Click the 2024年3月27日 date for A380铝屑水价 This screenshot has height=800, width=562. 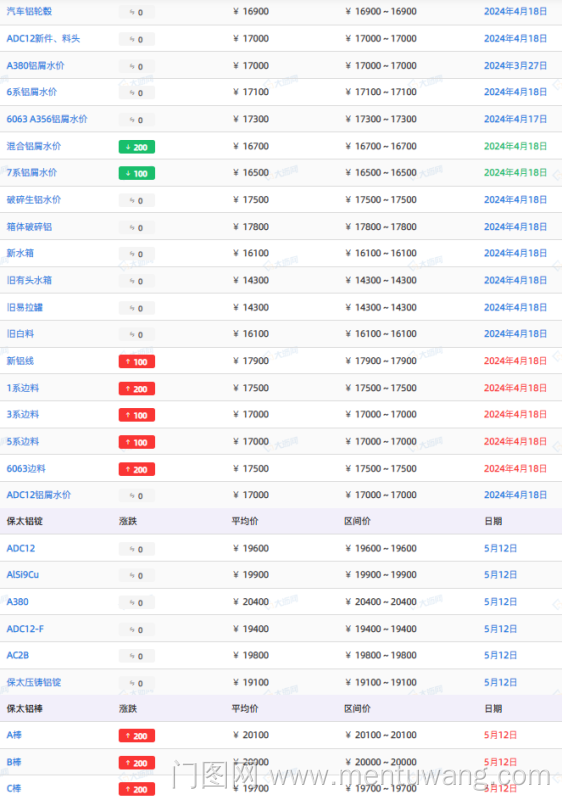[515, 65]
